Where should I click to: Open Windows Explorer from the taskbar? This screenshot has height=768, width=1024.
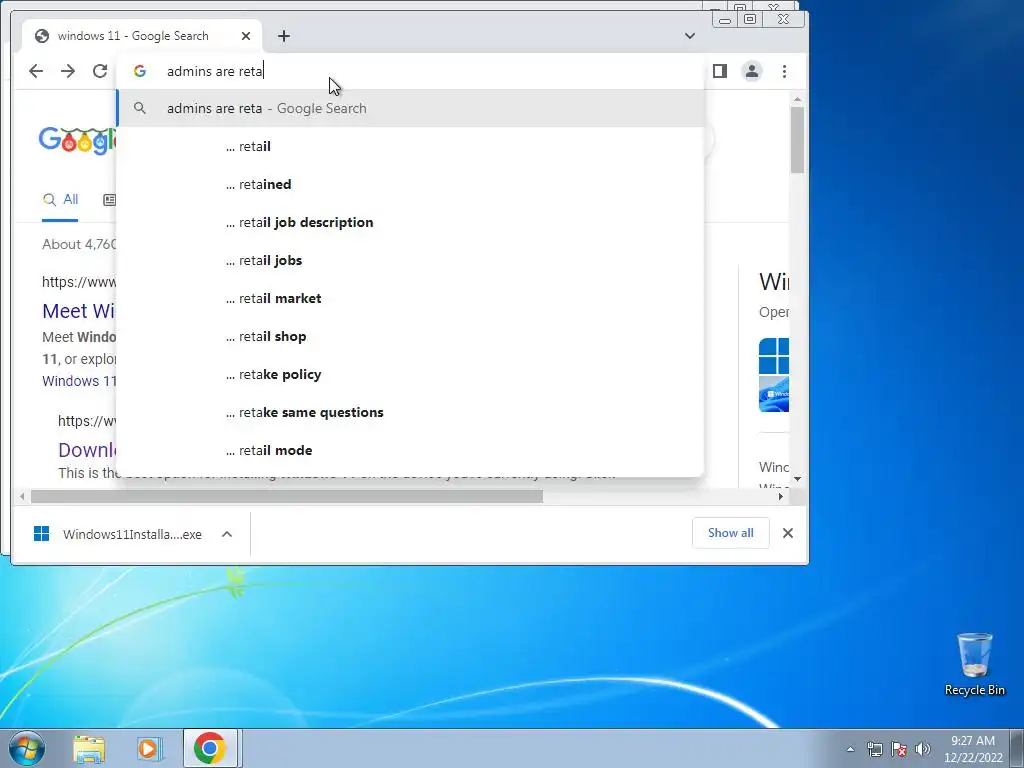click(89, 748)
